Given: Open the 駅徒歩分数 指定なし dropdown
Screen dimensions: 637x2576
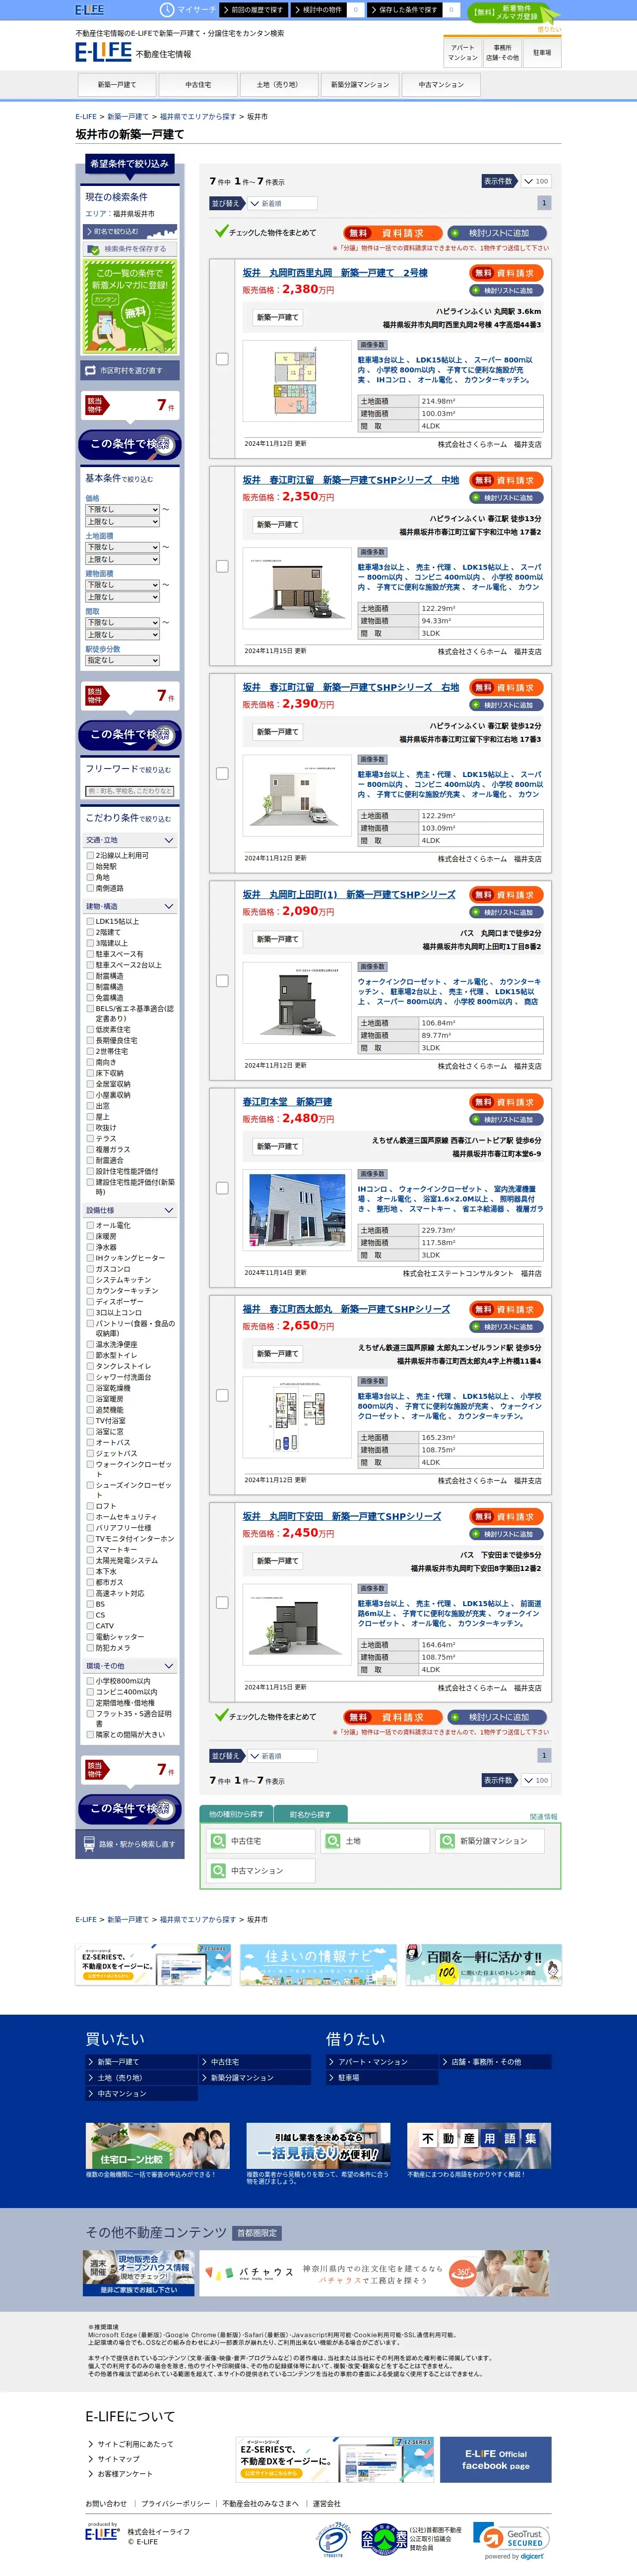Looking at the screenshot, I should (122, 660).
